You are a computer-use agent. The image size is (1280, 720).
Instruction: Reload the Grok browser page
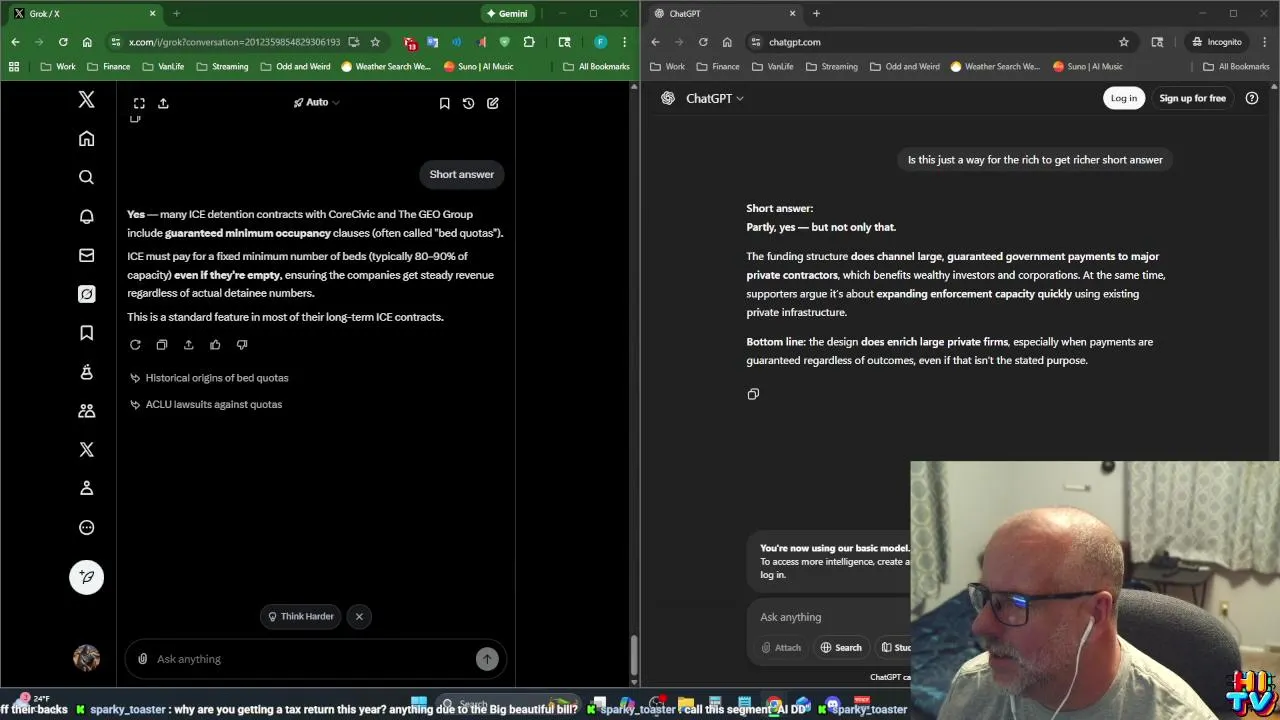63,42
